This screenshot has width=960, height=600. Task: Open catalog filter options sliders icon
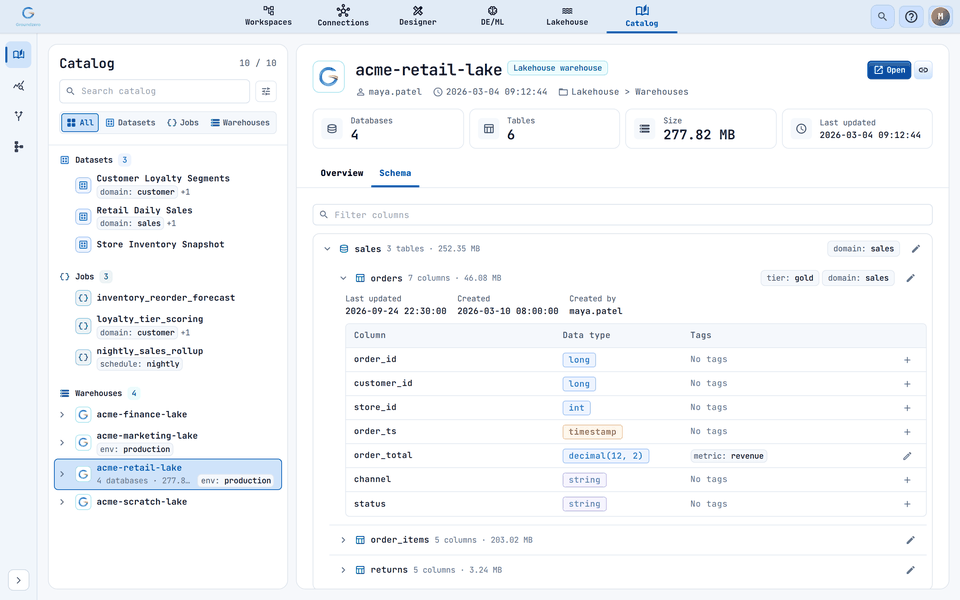266,91
